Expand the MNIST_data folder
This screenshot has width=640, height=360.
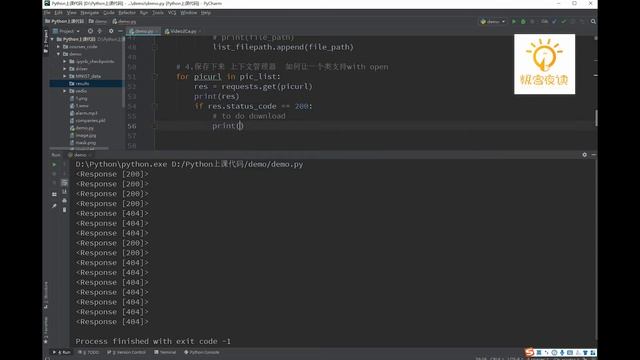click(65, 76)
